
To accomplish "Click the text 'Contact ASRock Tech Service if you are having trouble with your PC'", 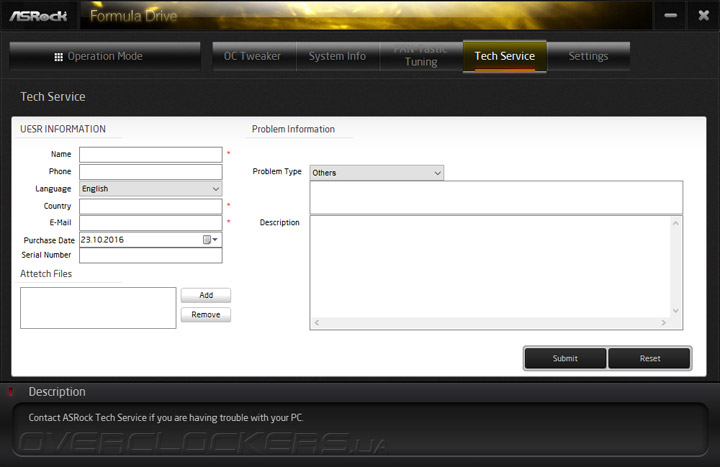I will 166,417.
